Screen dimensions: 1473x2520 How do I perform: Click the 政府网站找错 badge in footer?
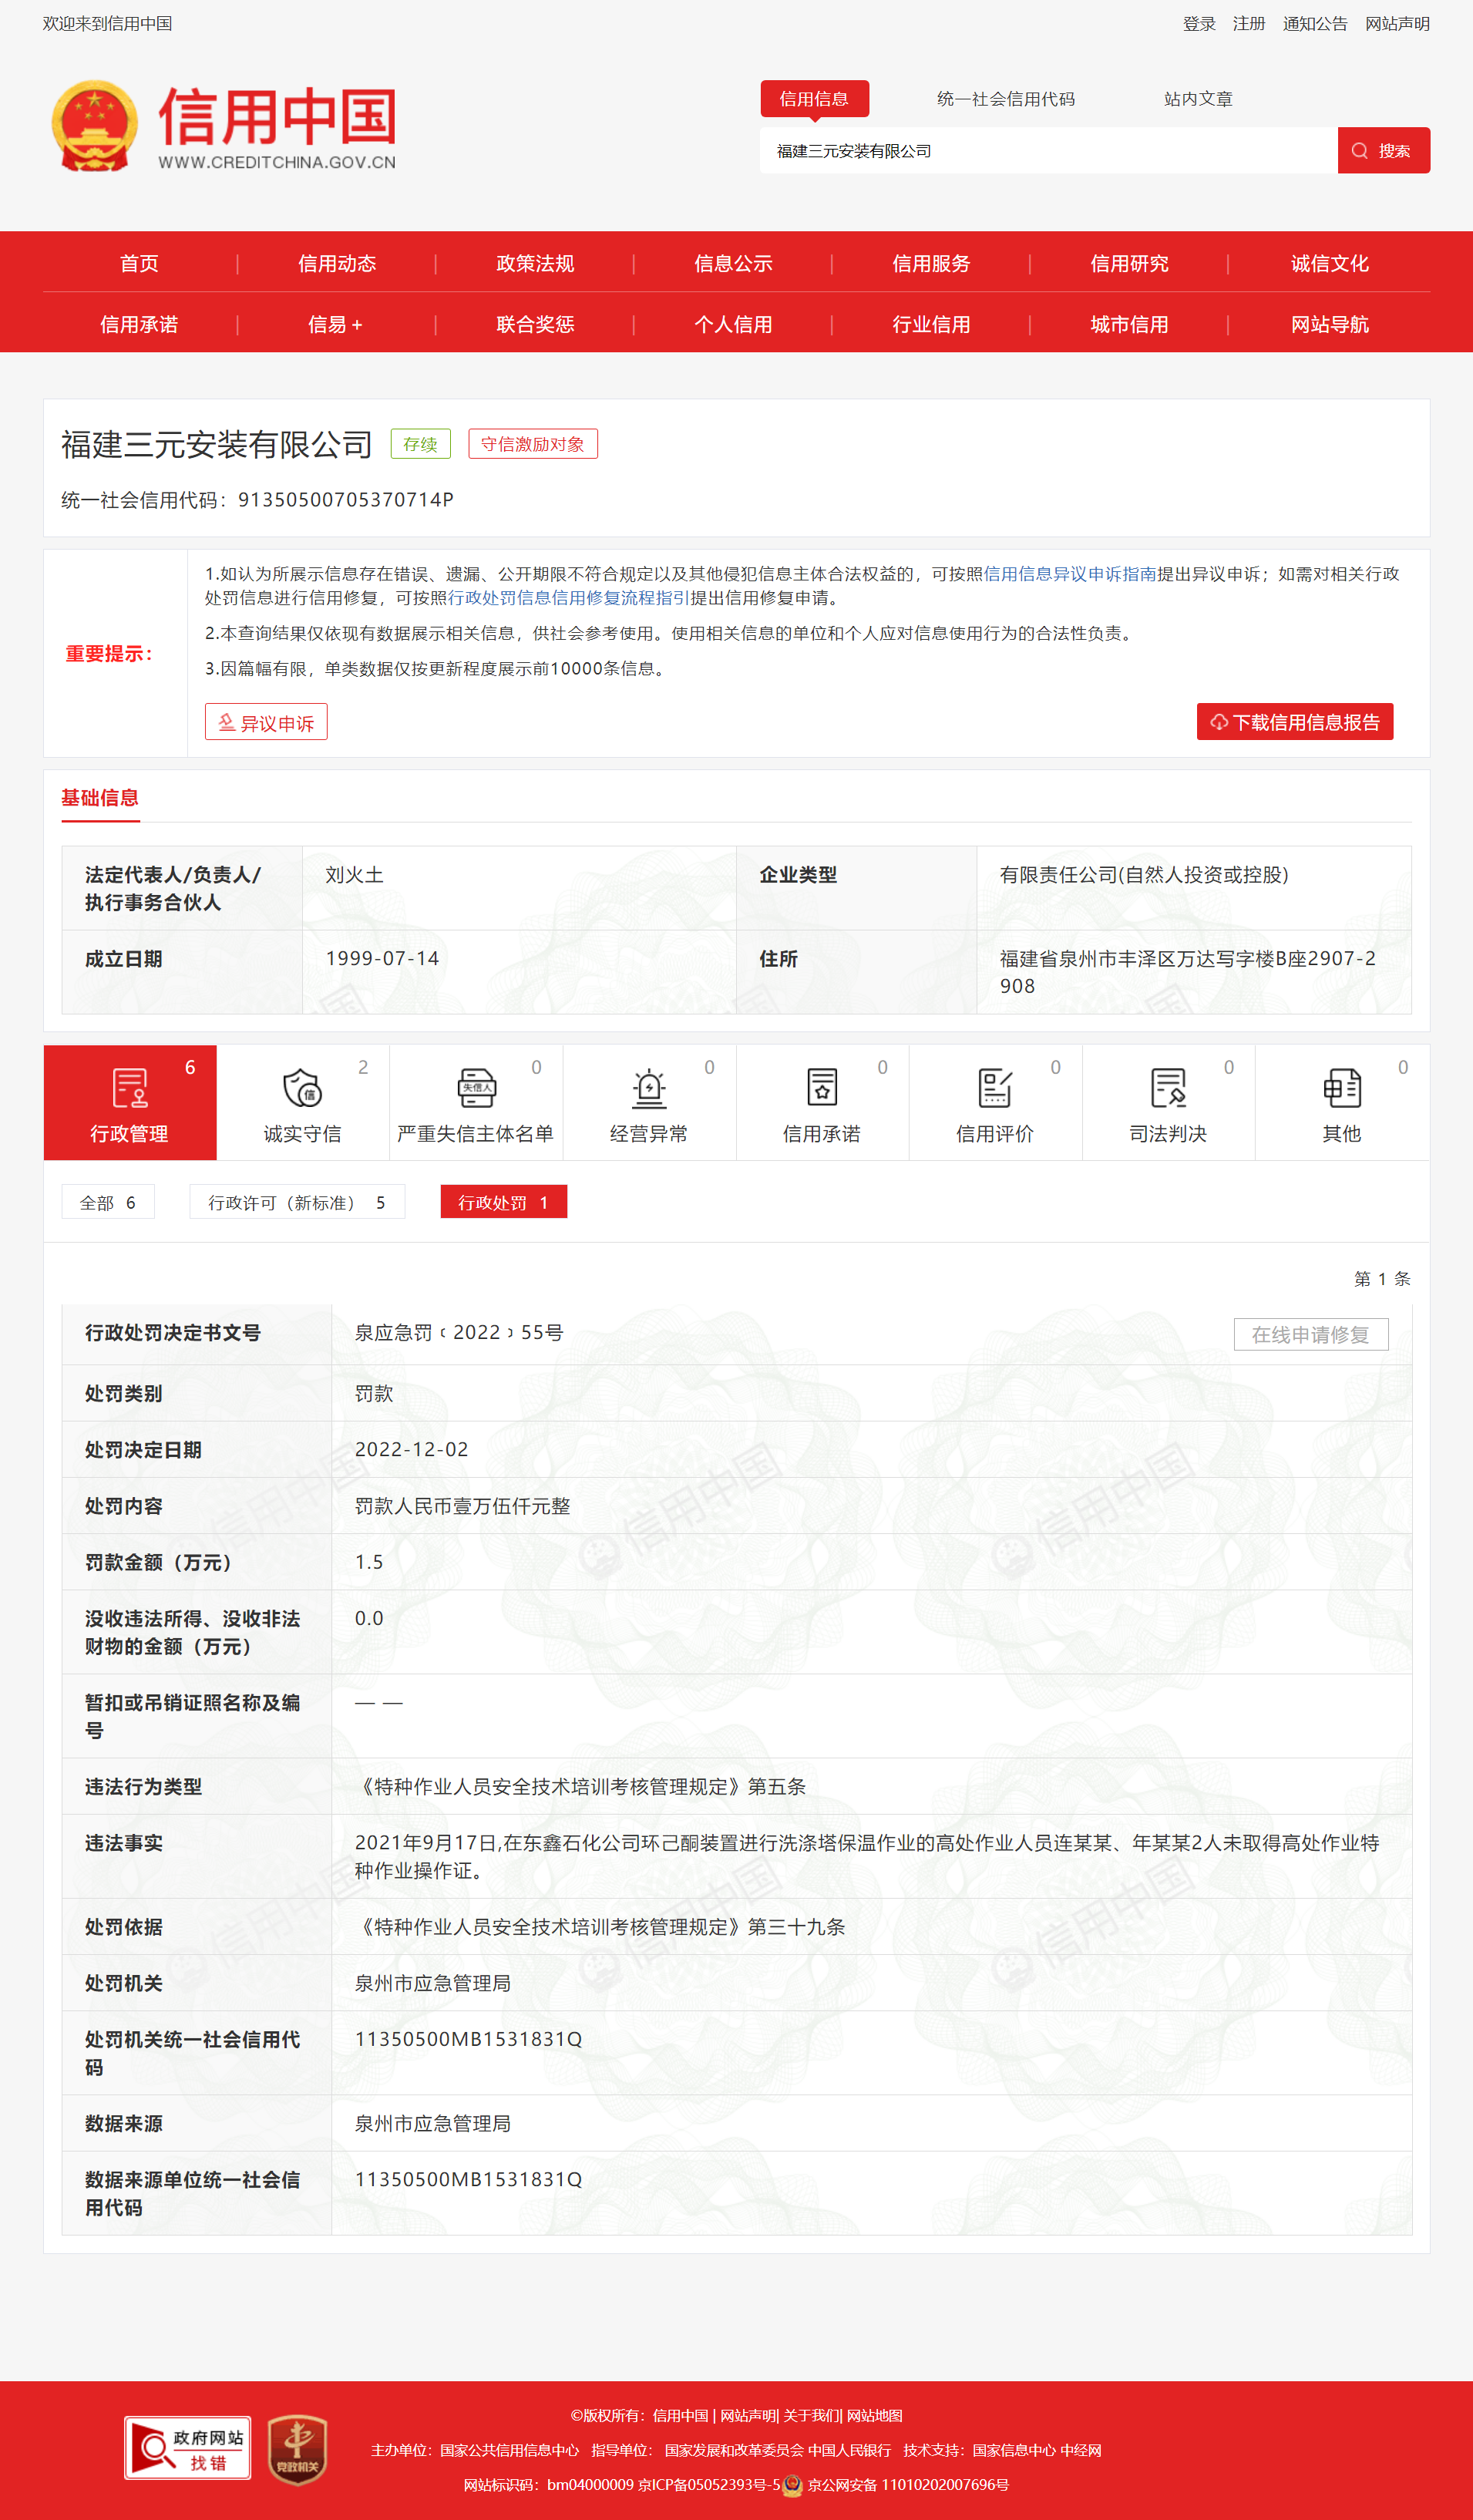(x=188, y=2448)
